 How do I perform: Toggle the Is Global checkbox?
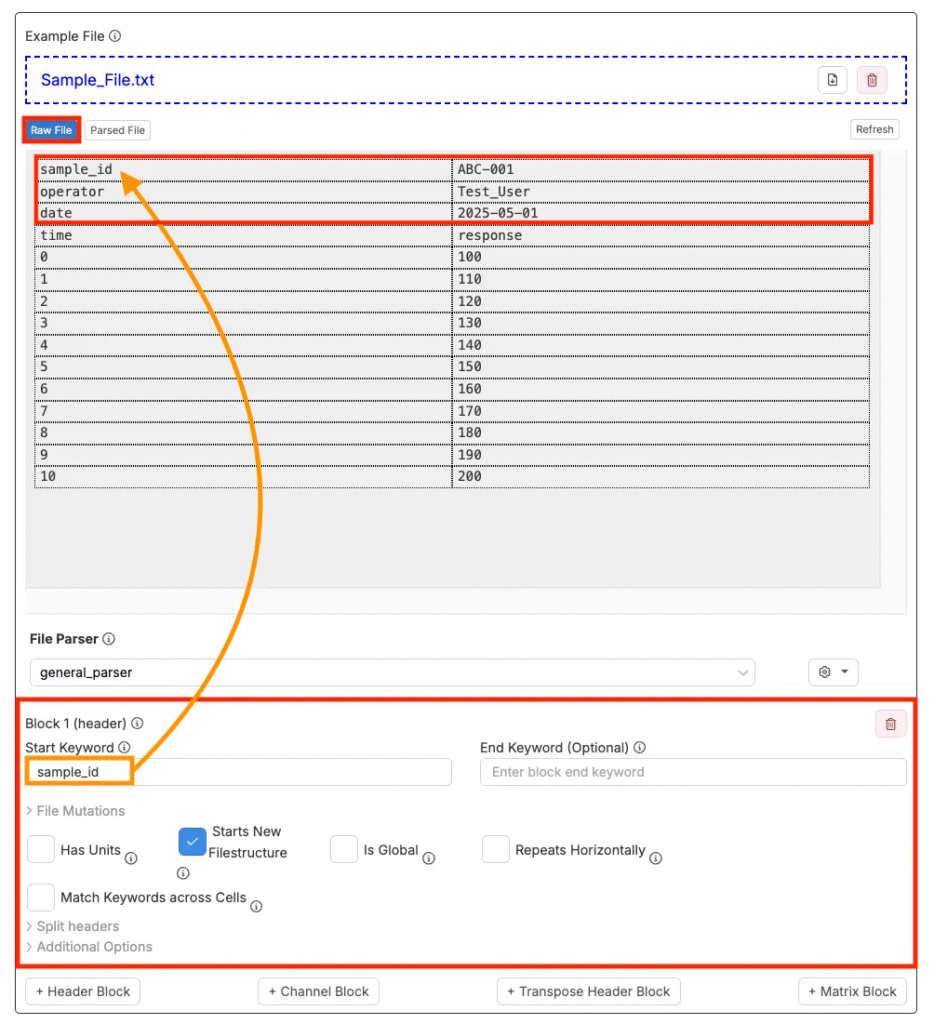pyautogui.click(x=344, y=849)
